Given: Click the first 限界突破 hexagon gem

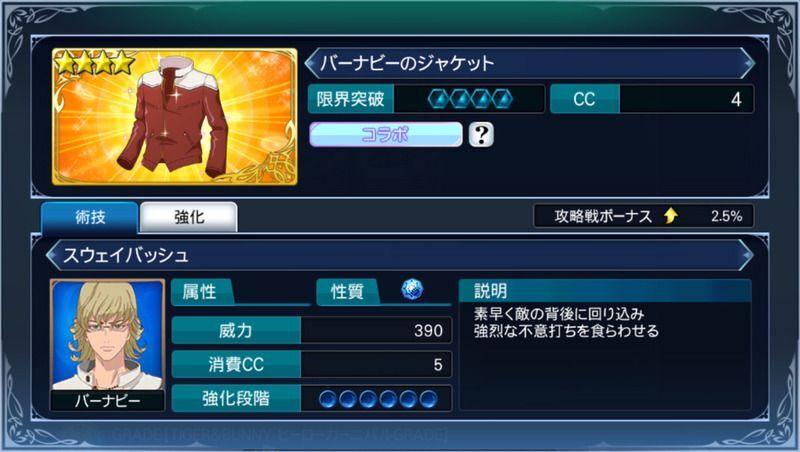Looking at the screenshot, I should pyautogui.click(x=438, y=99).
